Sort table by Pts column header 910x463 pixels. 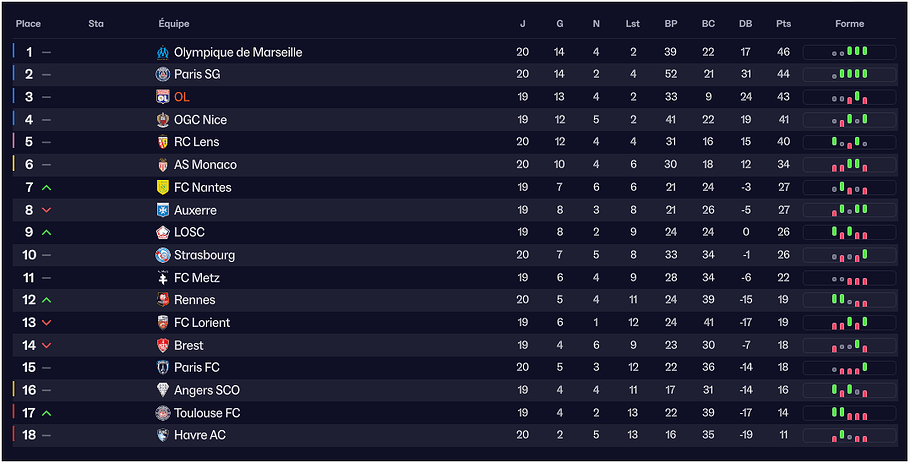pos(783,24)
